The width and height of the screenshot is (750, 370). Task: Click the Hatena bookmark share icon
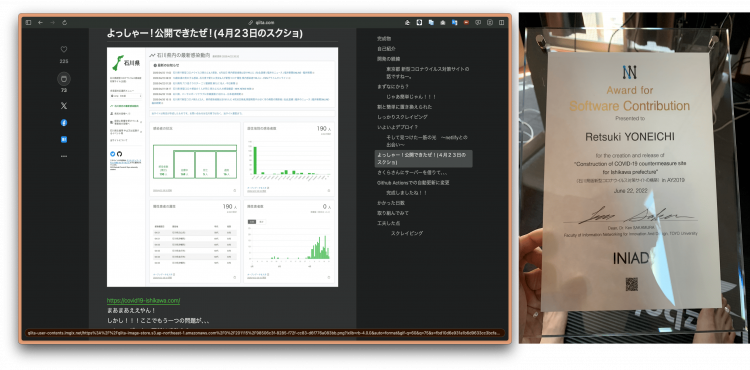pos(64,140)
